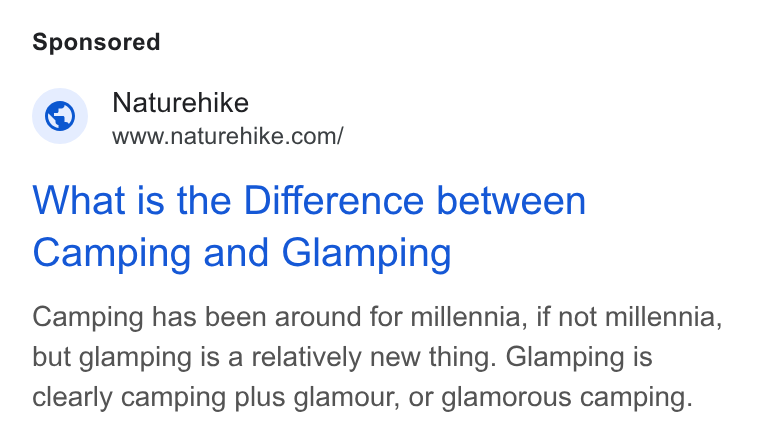Click the description line starting 'but glamping is'
The height and width of the screenshot is (438, 760).
342,358
